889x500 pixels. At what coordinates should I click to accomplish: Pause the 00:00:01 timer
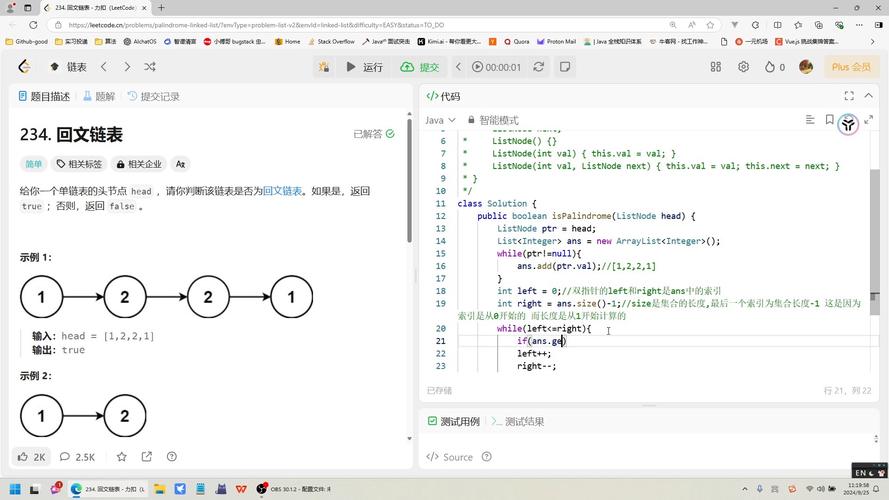496,67
